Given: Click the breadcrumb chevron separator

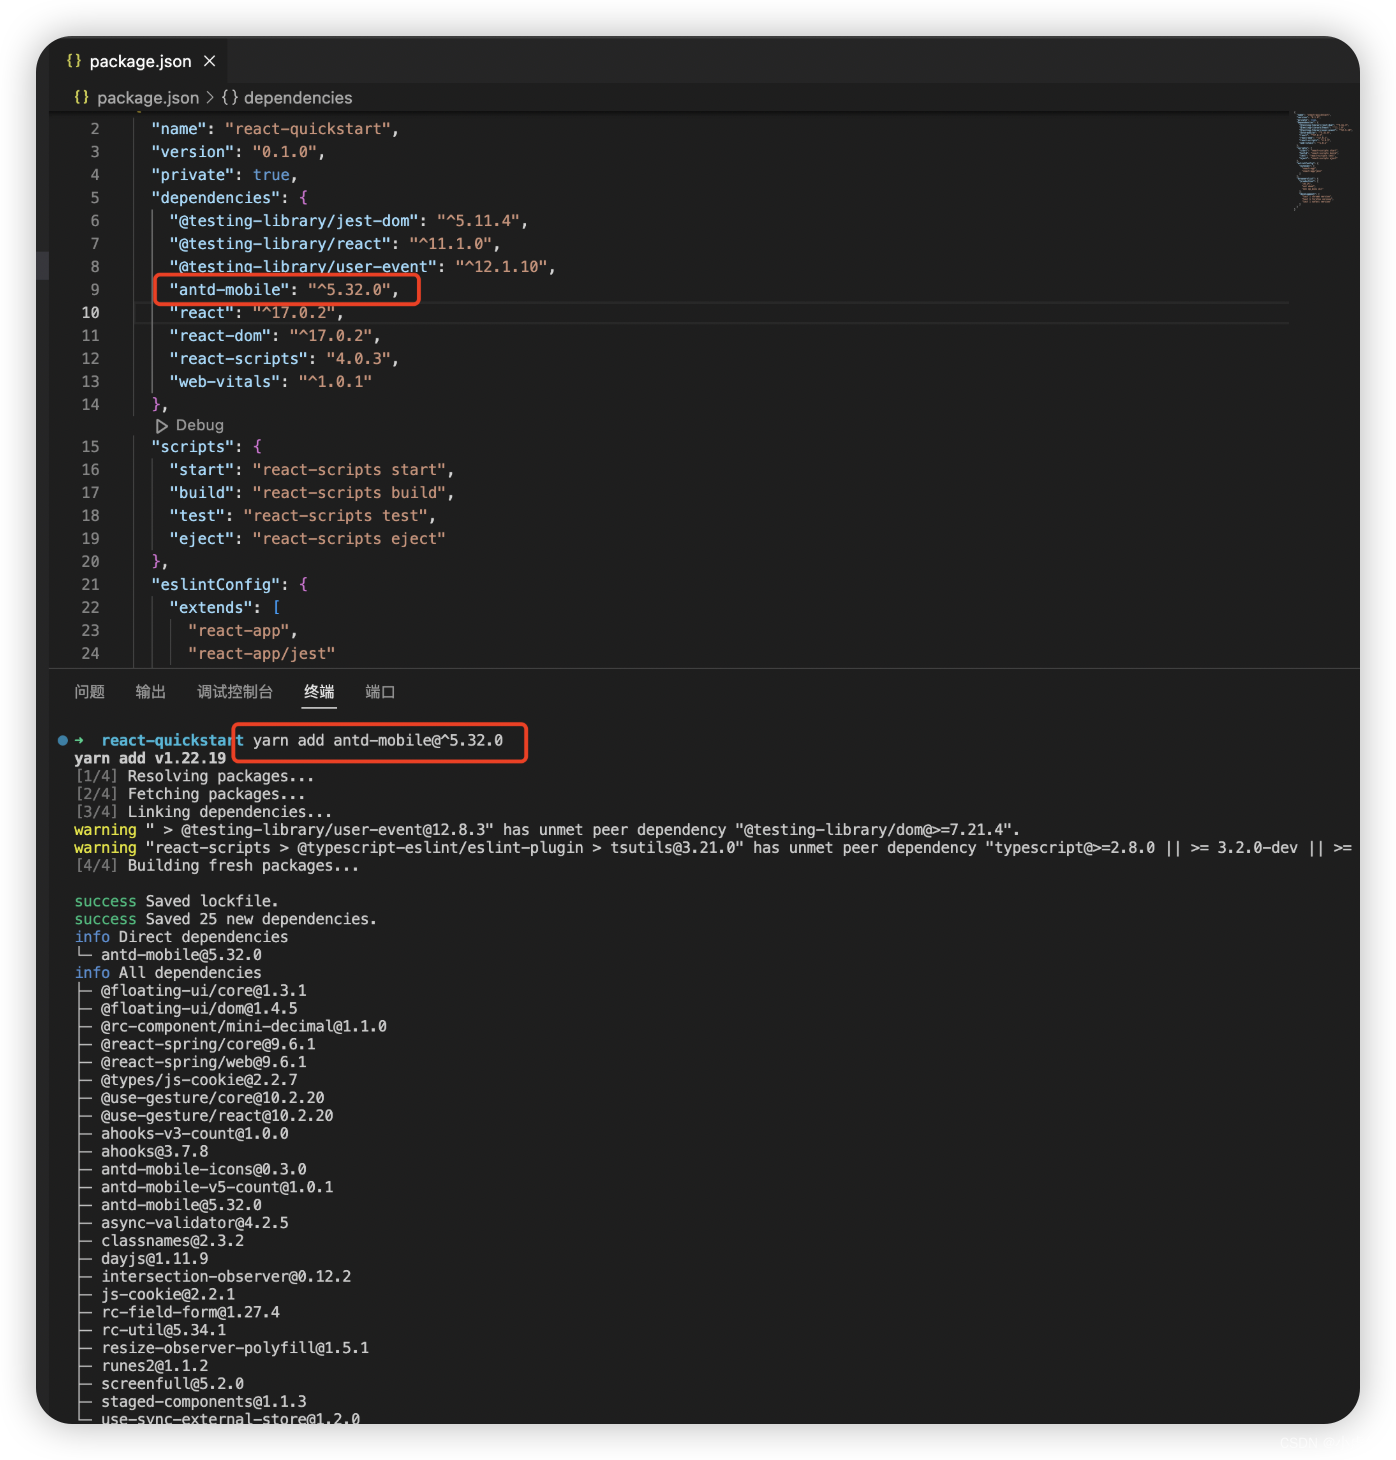Looking at the screenshot, I should coord(210,97).
